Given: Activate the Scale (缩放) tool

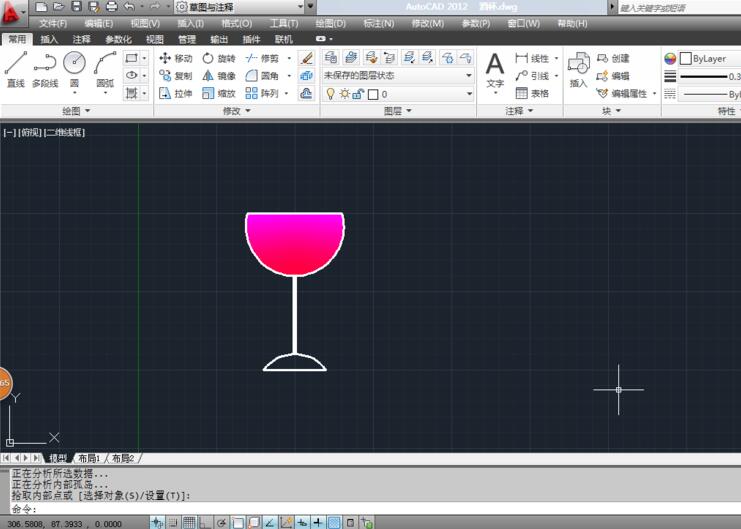Looking at the screenshot, I should [219, 93].
